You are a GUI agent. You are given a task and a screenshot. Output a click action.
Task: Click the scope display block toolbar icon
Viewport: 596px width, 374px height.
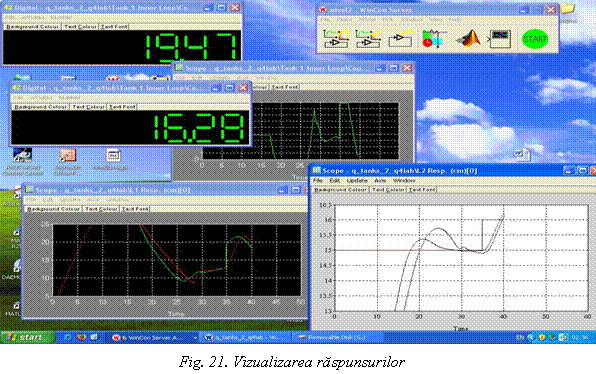tap(500, 39)
